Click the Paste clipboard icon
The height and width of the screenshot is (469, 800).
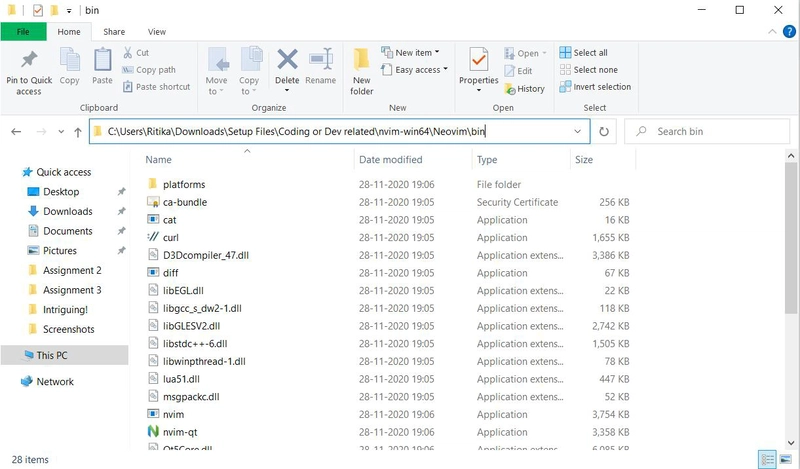102,60
